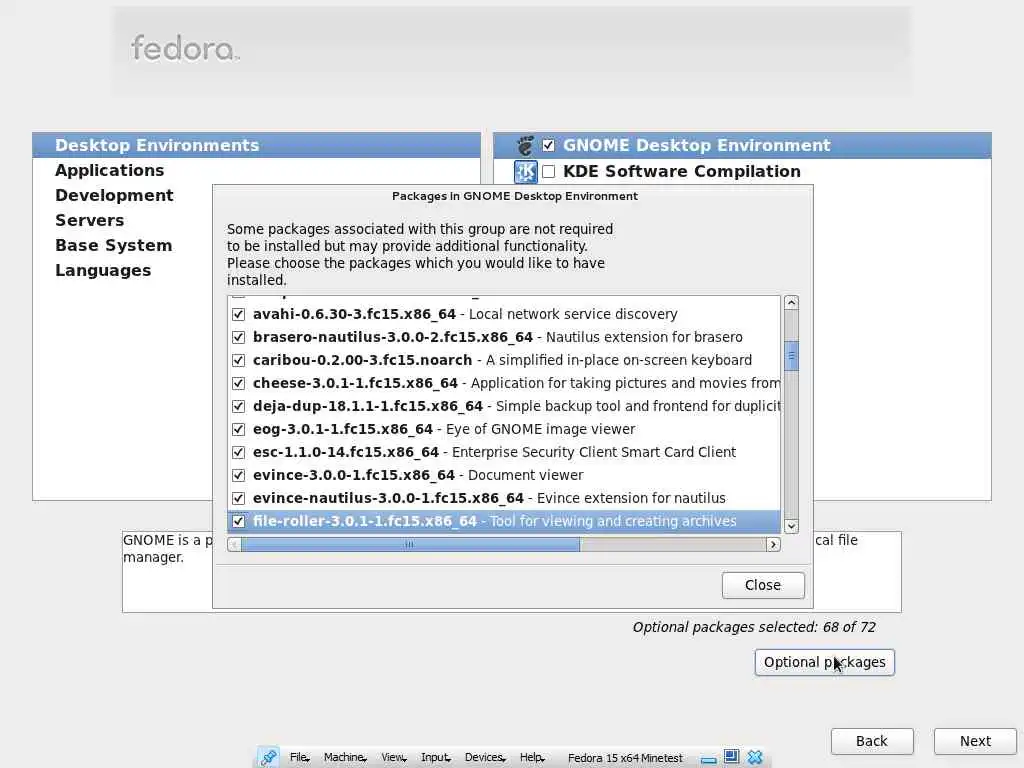Select the Applications category
Viewport: 1024px width, 768px height.
point(110,170)
